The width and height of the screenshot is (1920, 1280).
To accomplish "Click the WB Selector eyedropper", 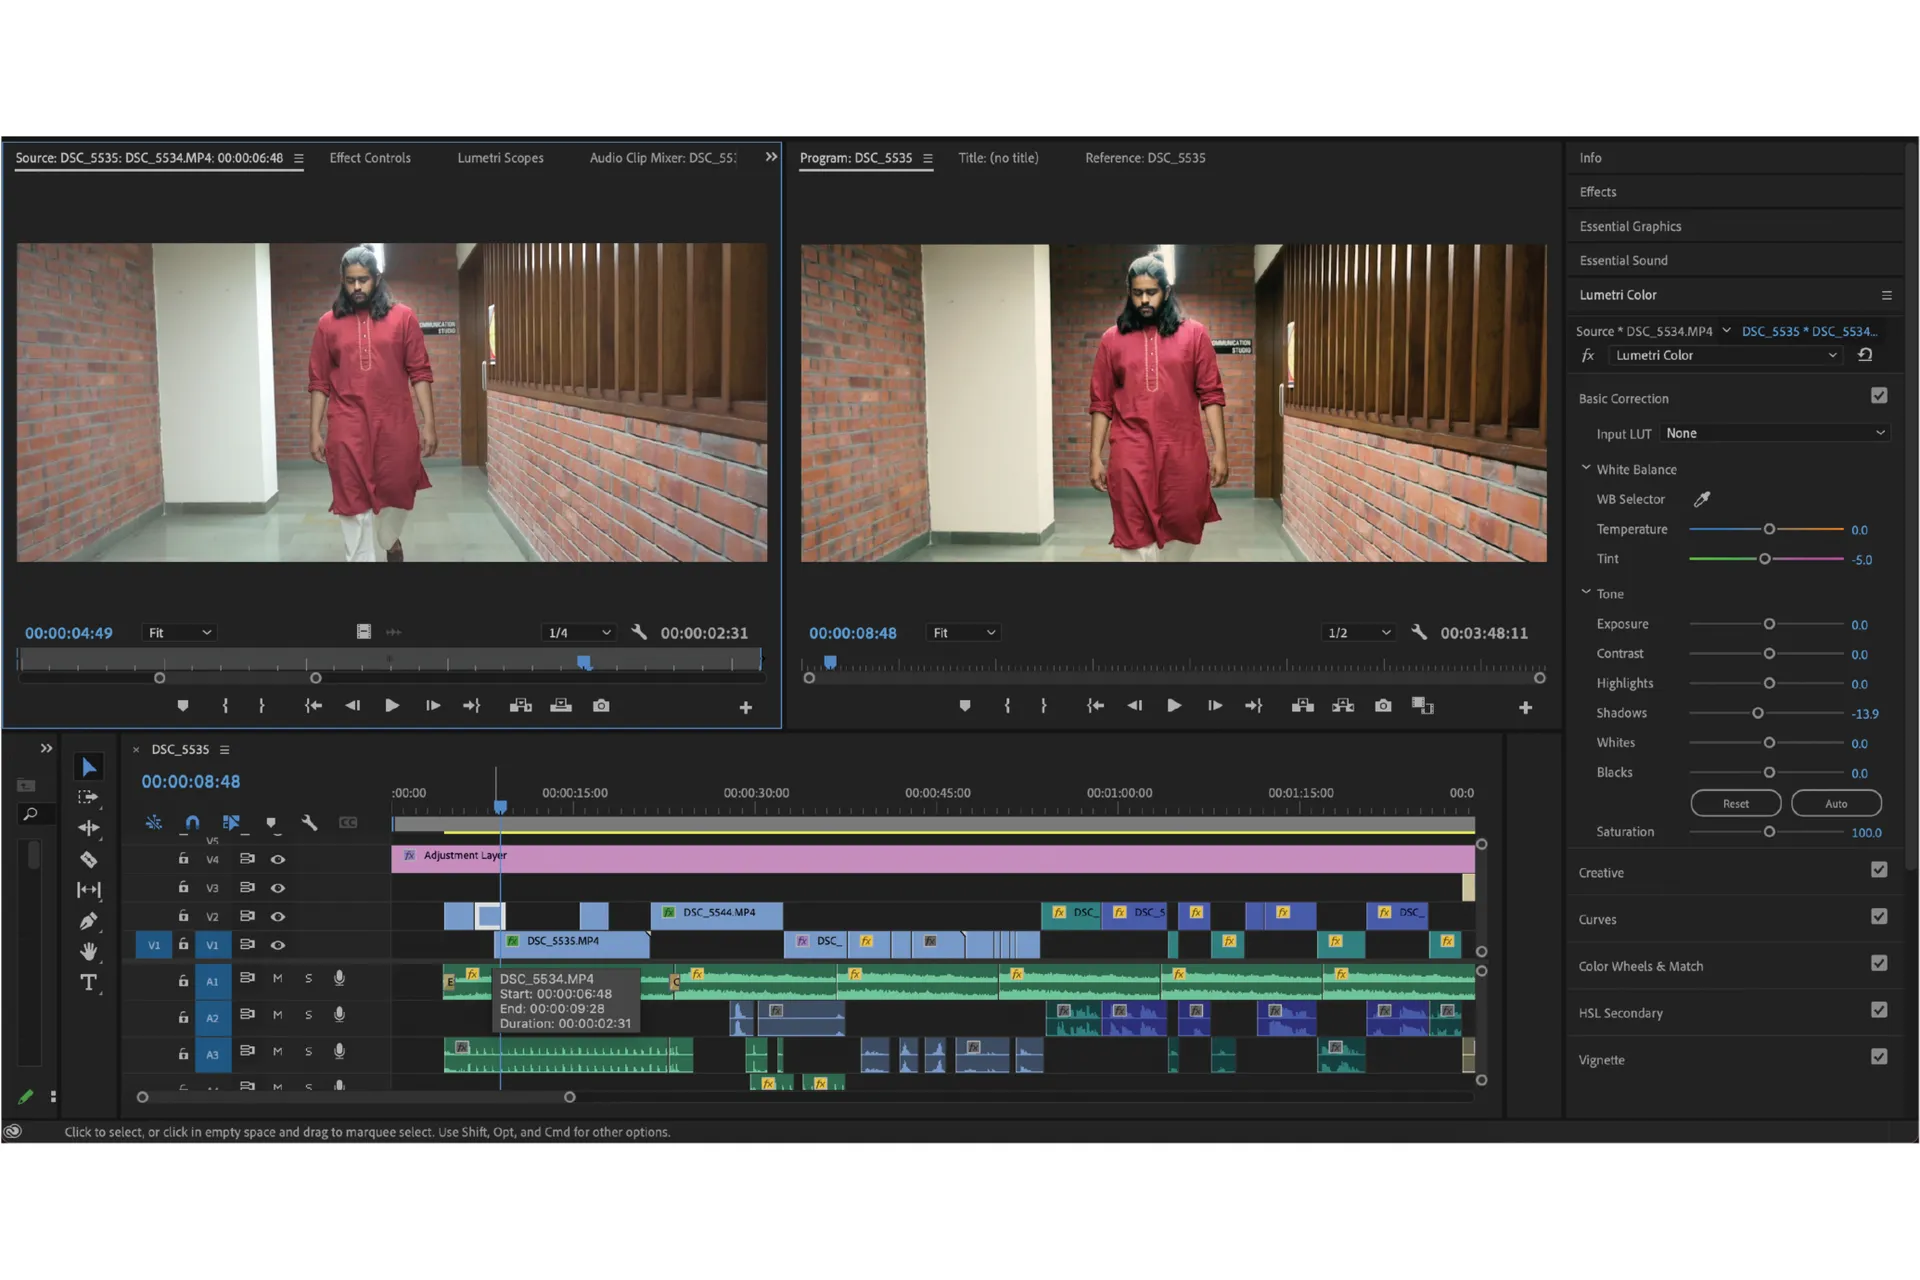I will (1701, 499).
